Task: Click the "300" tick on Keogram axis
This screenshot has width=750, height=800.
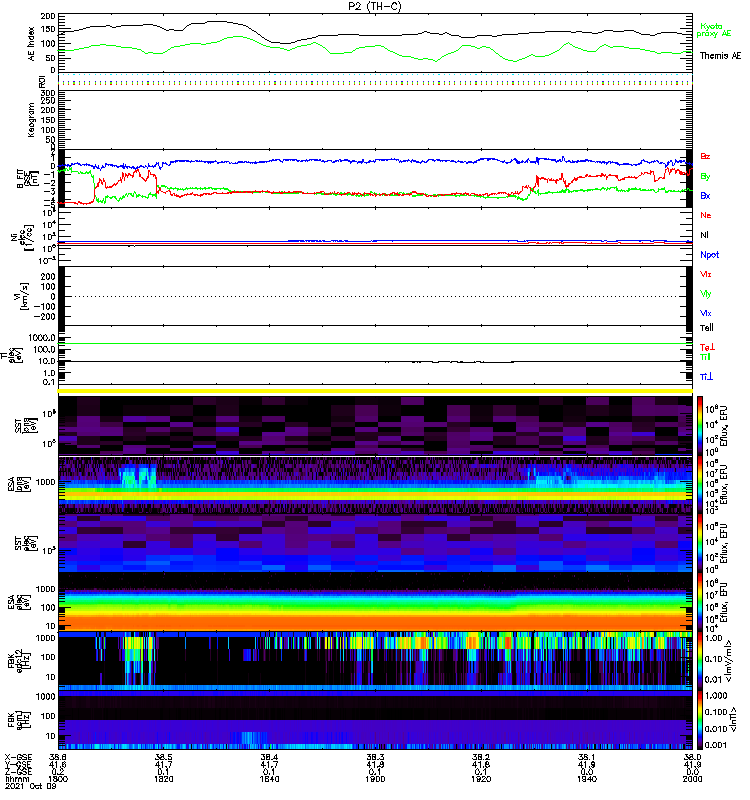Action: 48,93
